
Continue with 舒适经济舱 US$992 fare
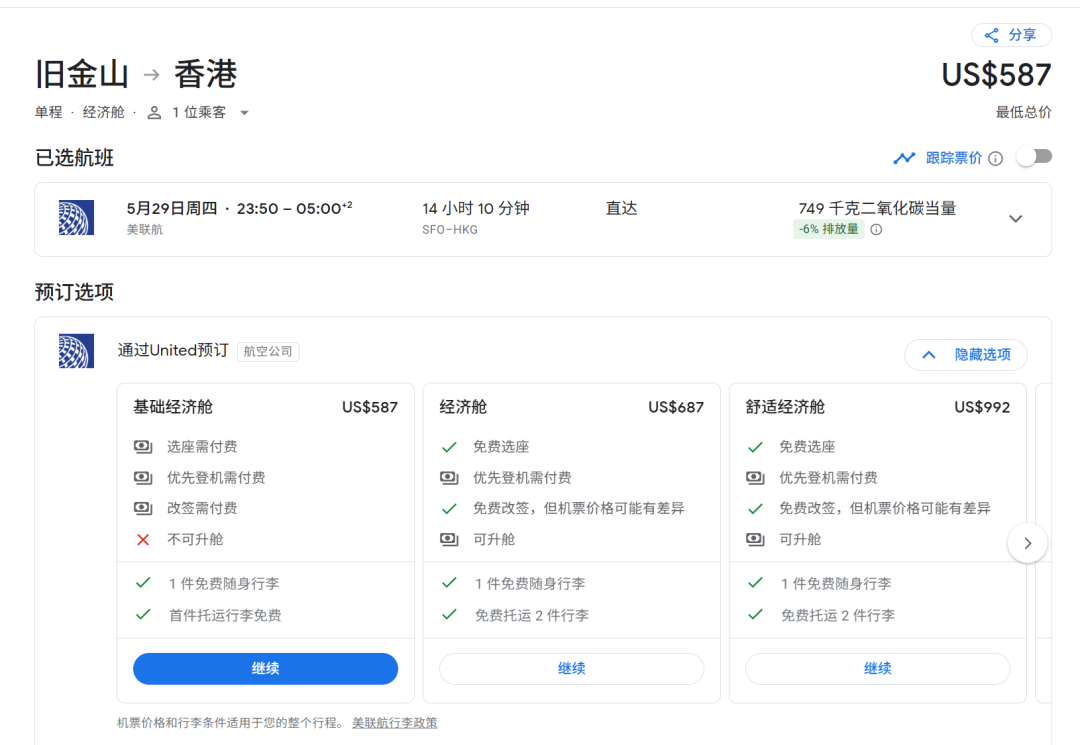tap(877, 669)
